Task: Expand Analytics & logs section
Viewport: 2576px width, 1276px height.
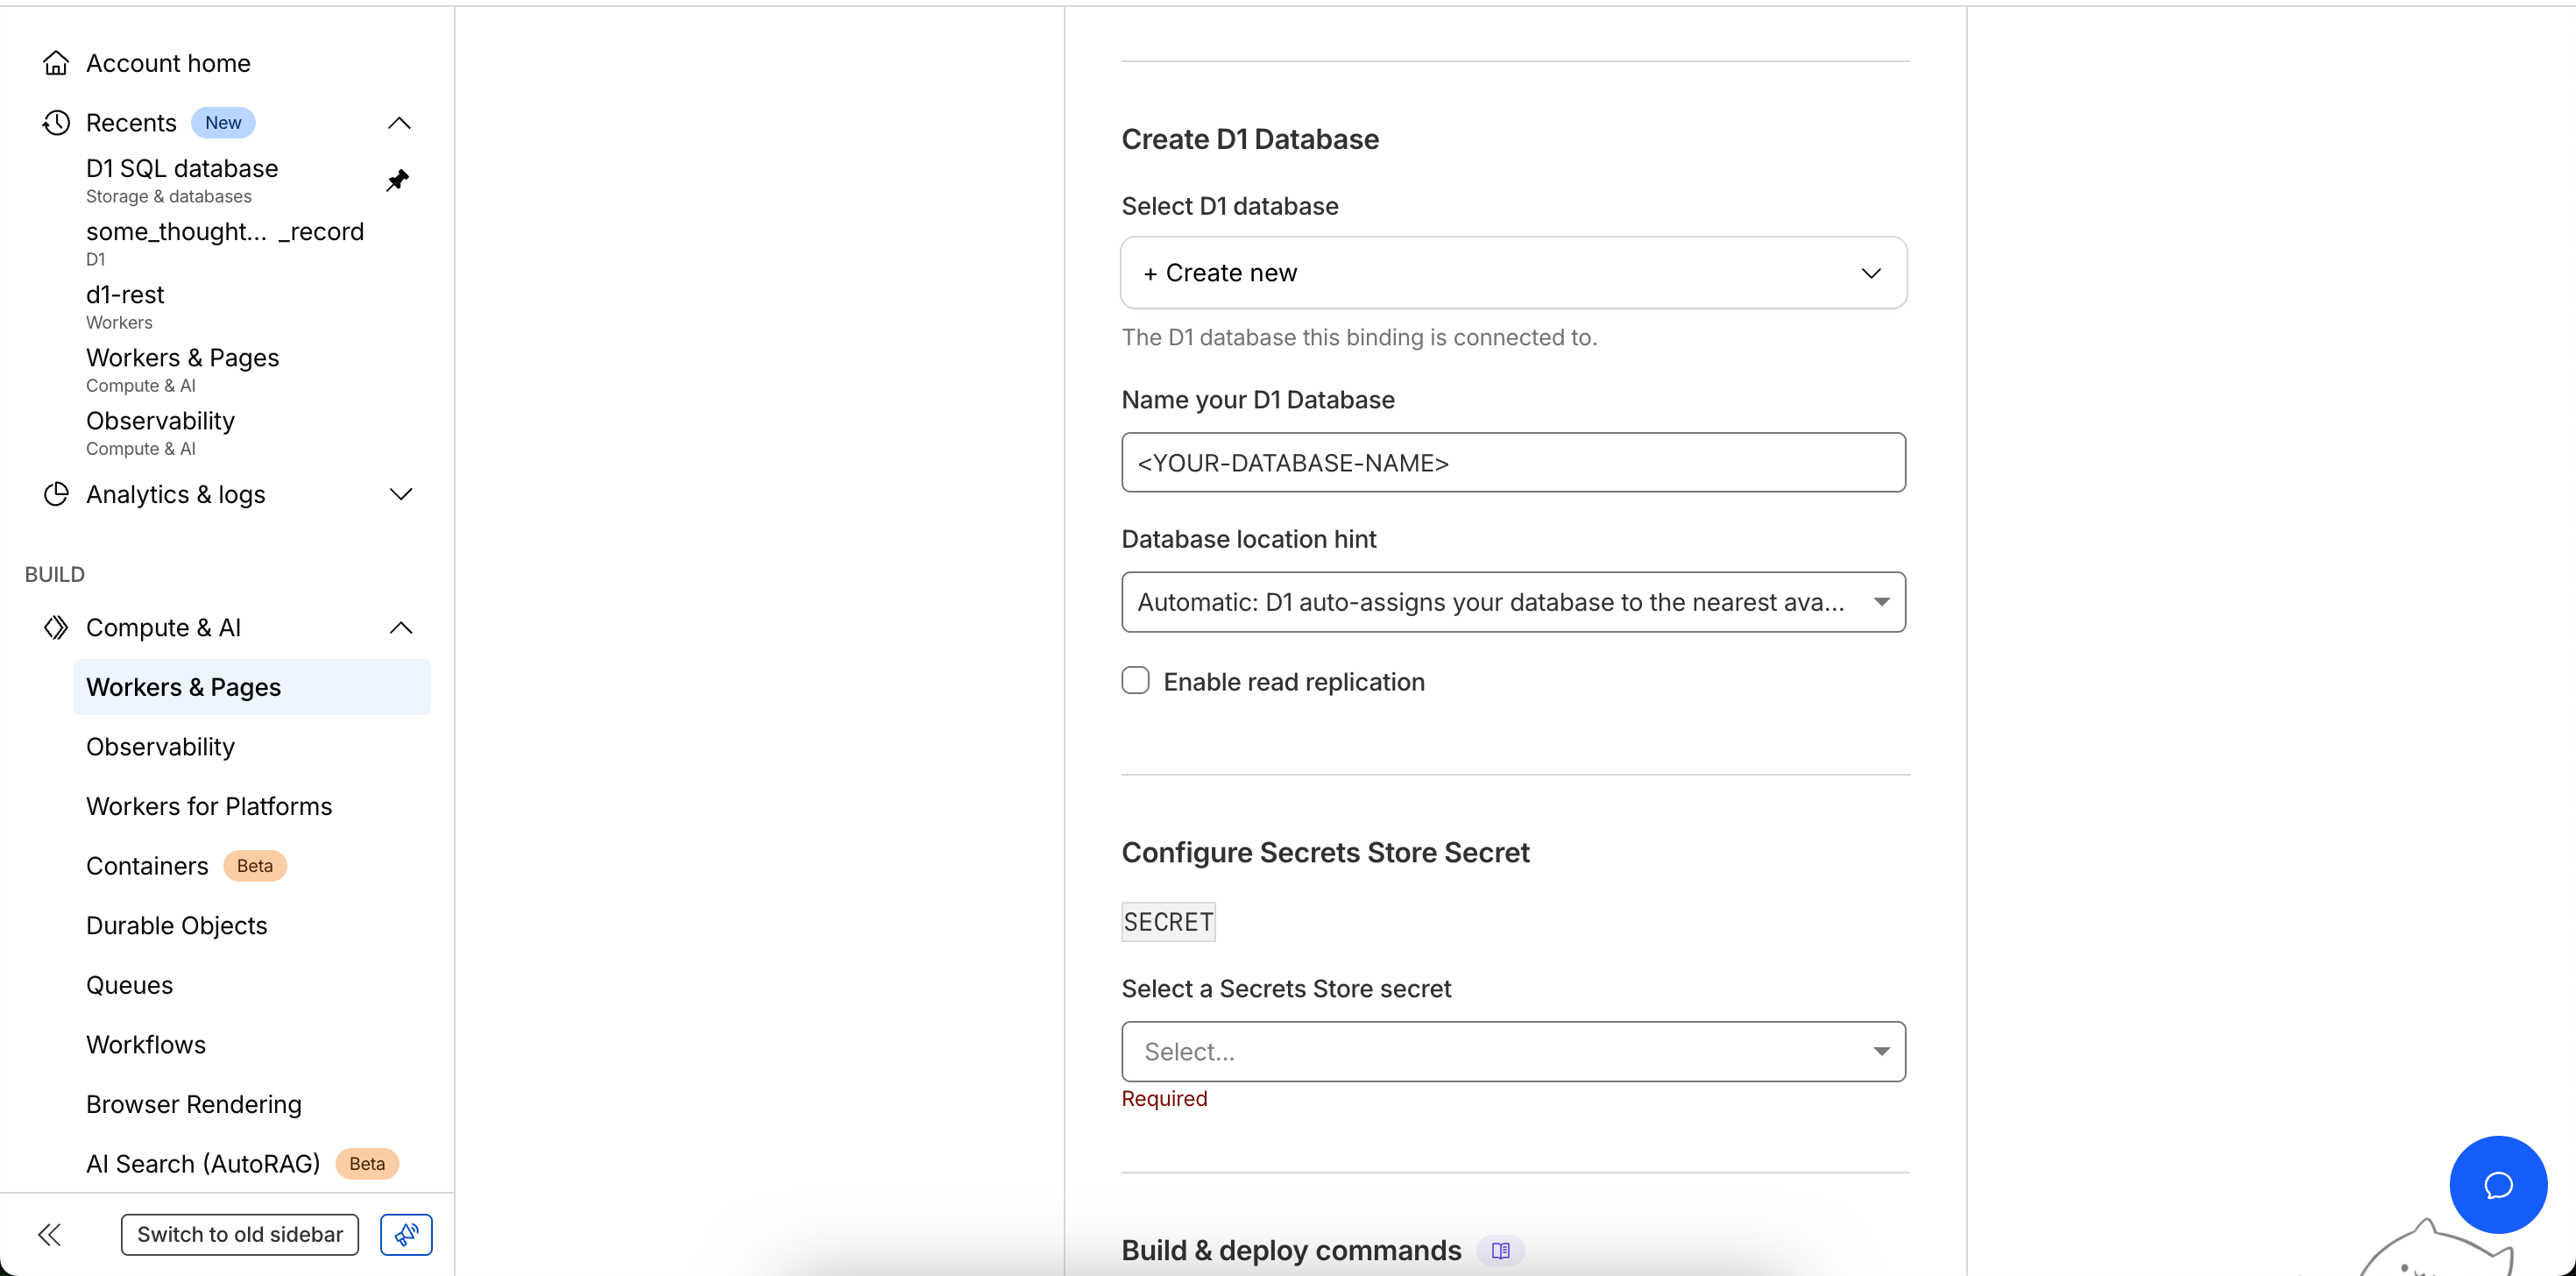Action: pos(401,494)
